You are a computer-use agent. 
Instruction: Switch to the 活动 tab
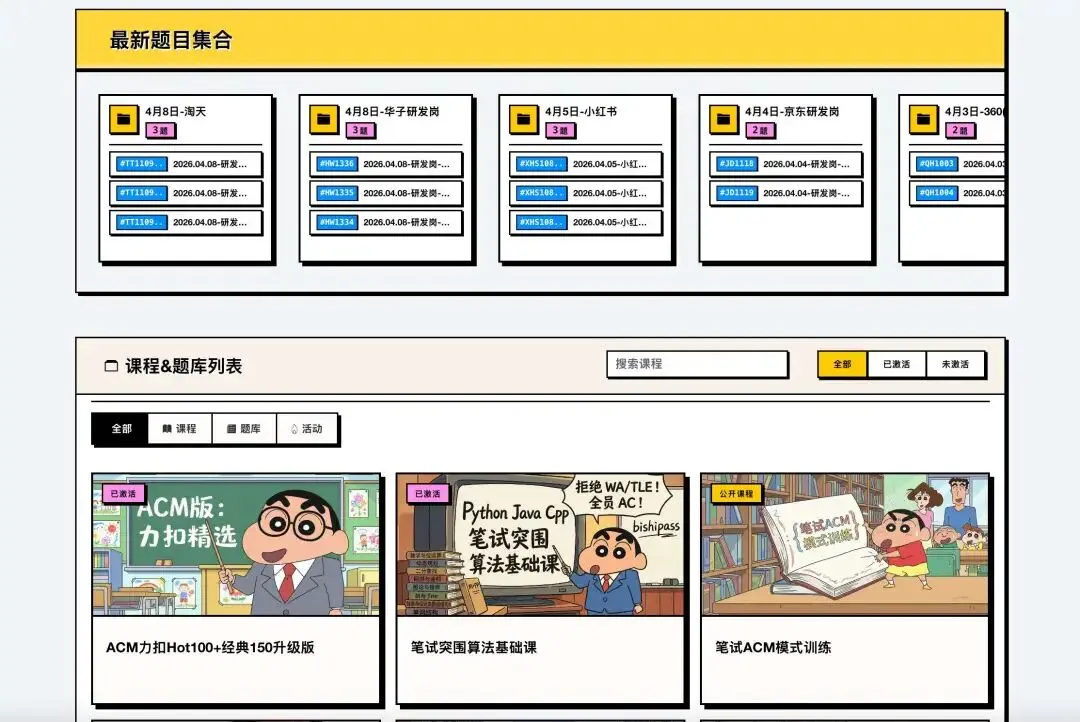tap(307, 429)
